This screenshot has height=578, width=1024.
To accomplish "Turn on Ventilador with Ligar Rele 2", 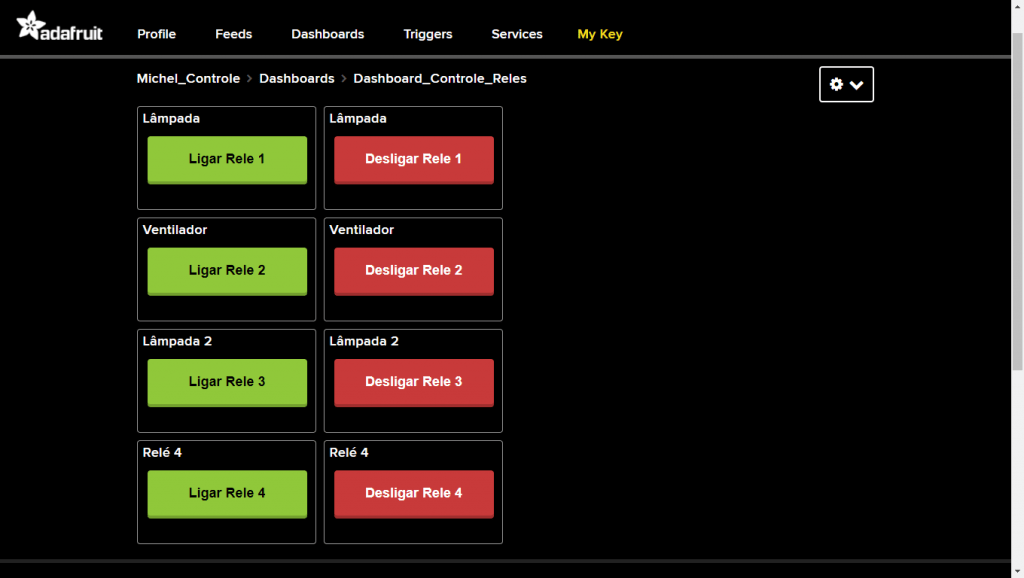I will 227,271.
